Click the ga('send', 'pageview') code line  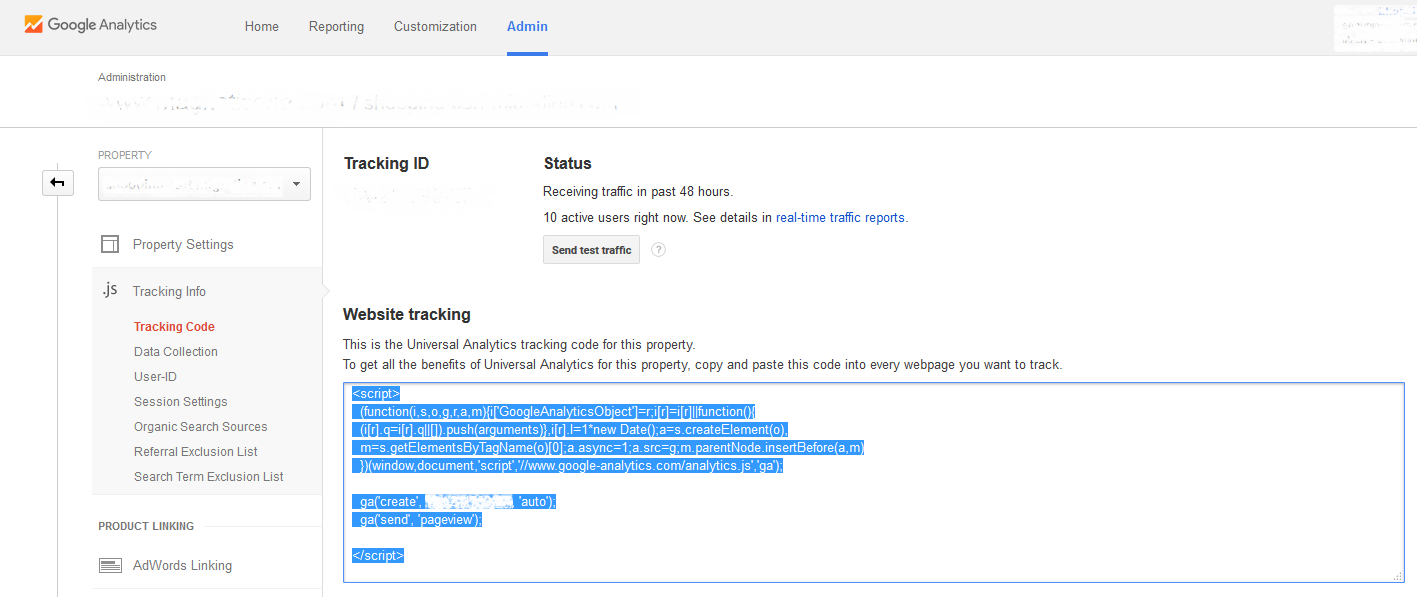point(417,520)
